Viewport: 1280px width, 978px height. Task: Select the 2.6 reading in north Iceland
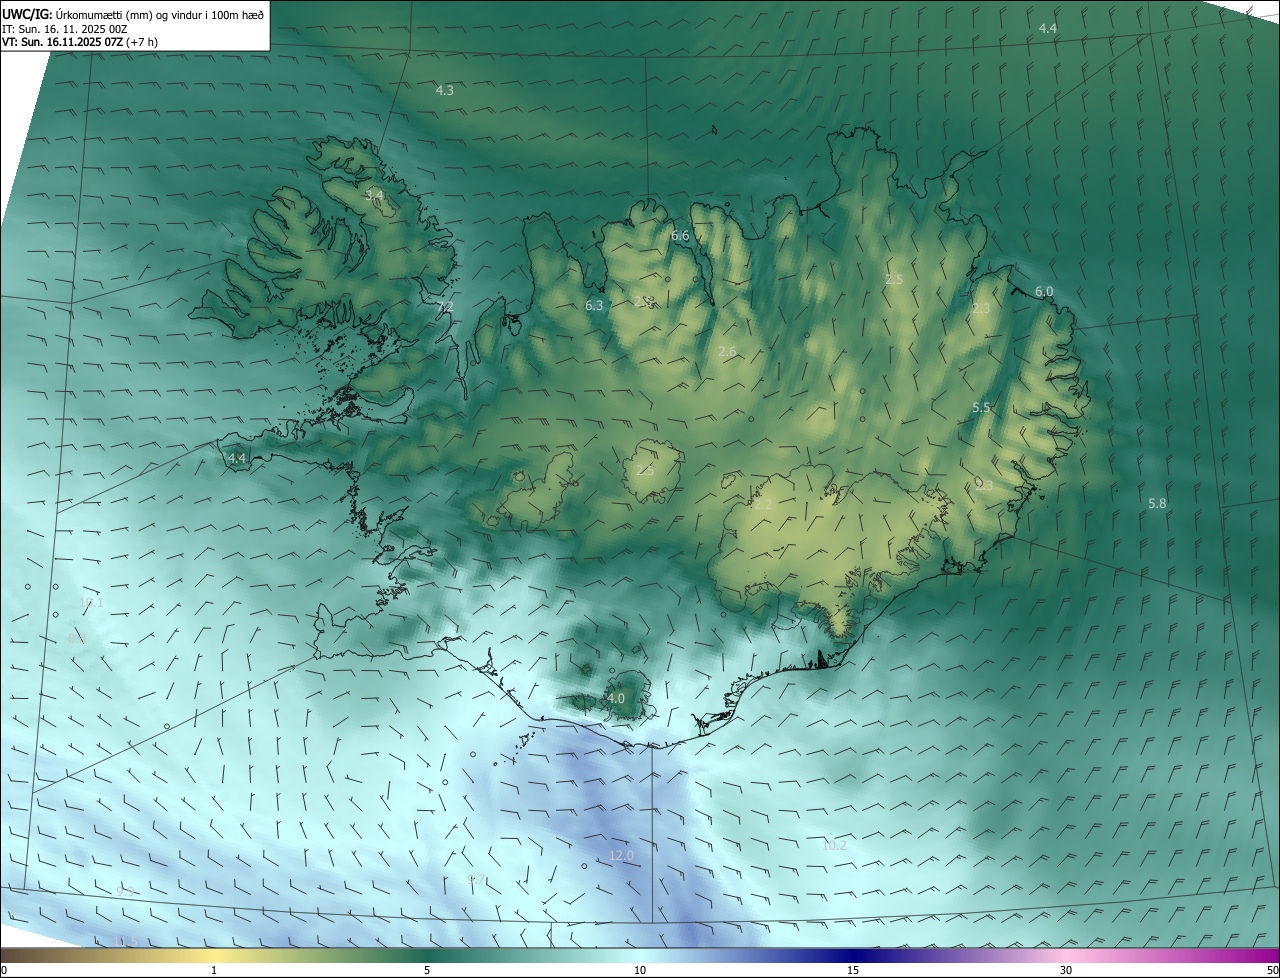click(727, 351)
